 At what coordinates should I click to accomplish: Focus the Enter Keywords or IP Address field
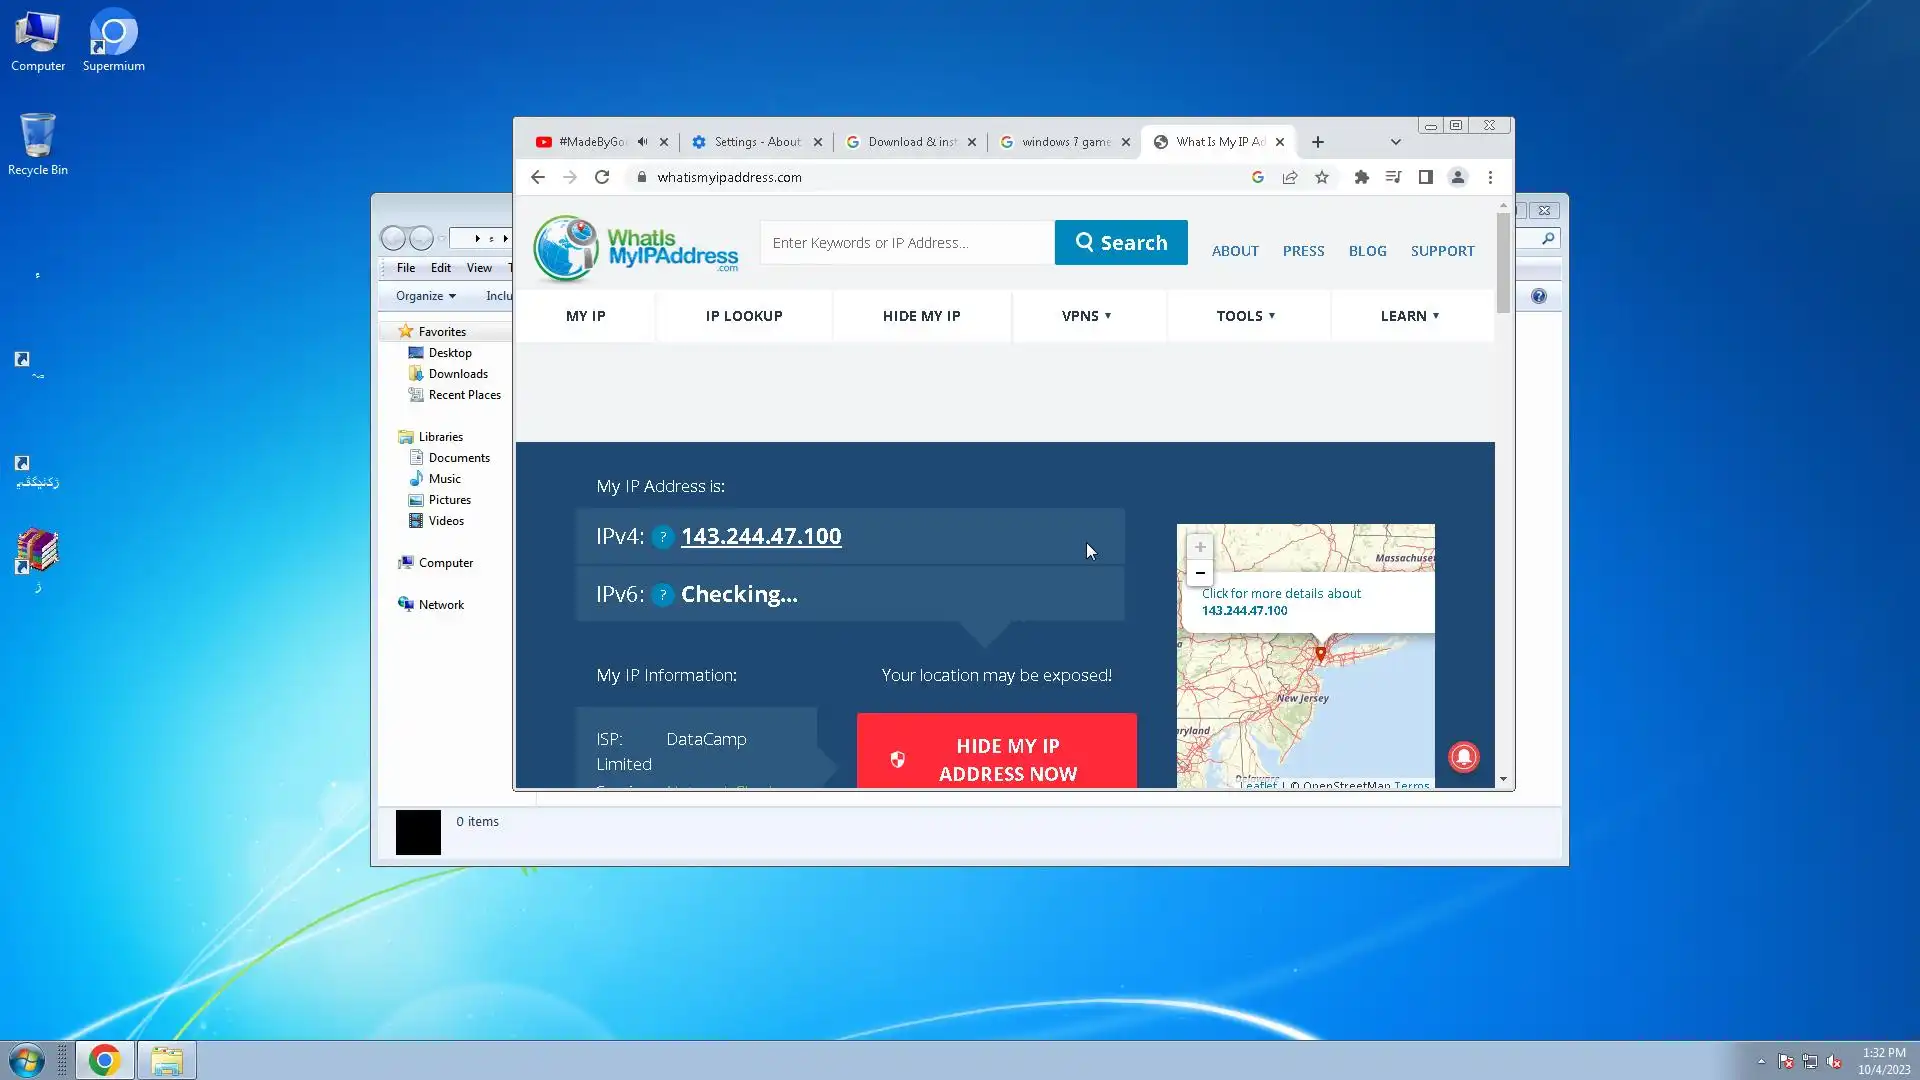tap(906, 243)
